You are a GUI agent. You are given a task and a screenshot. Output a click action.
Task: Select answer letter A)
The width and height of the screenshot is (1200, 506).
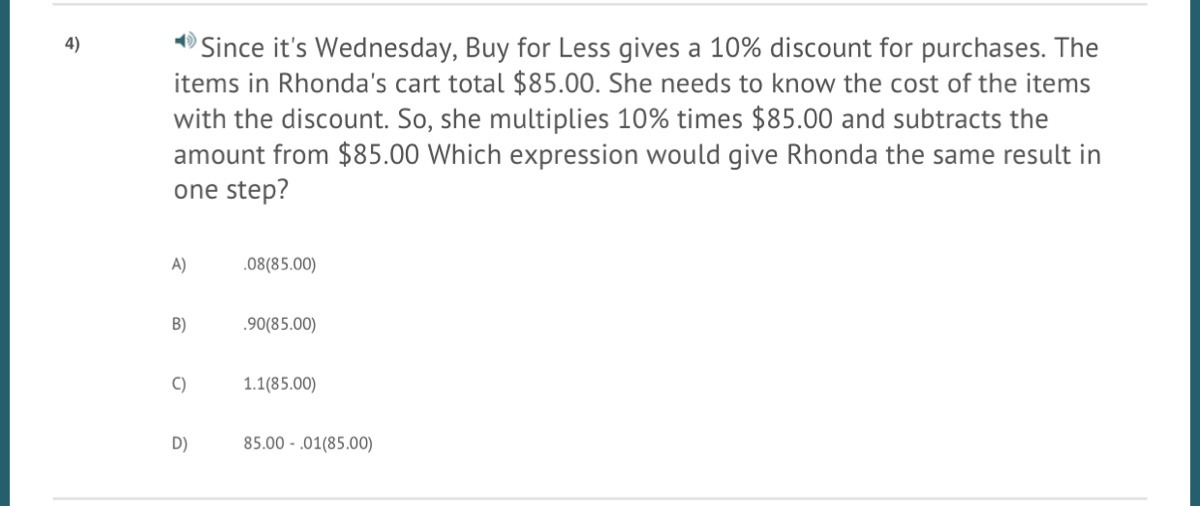[x=180, y=265]
